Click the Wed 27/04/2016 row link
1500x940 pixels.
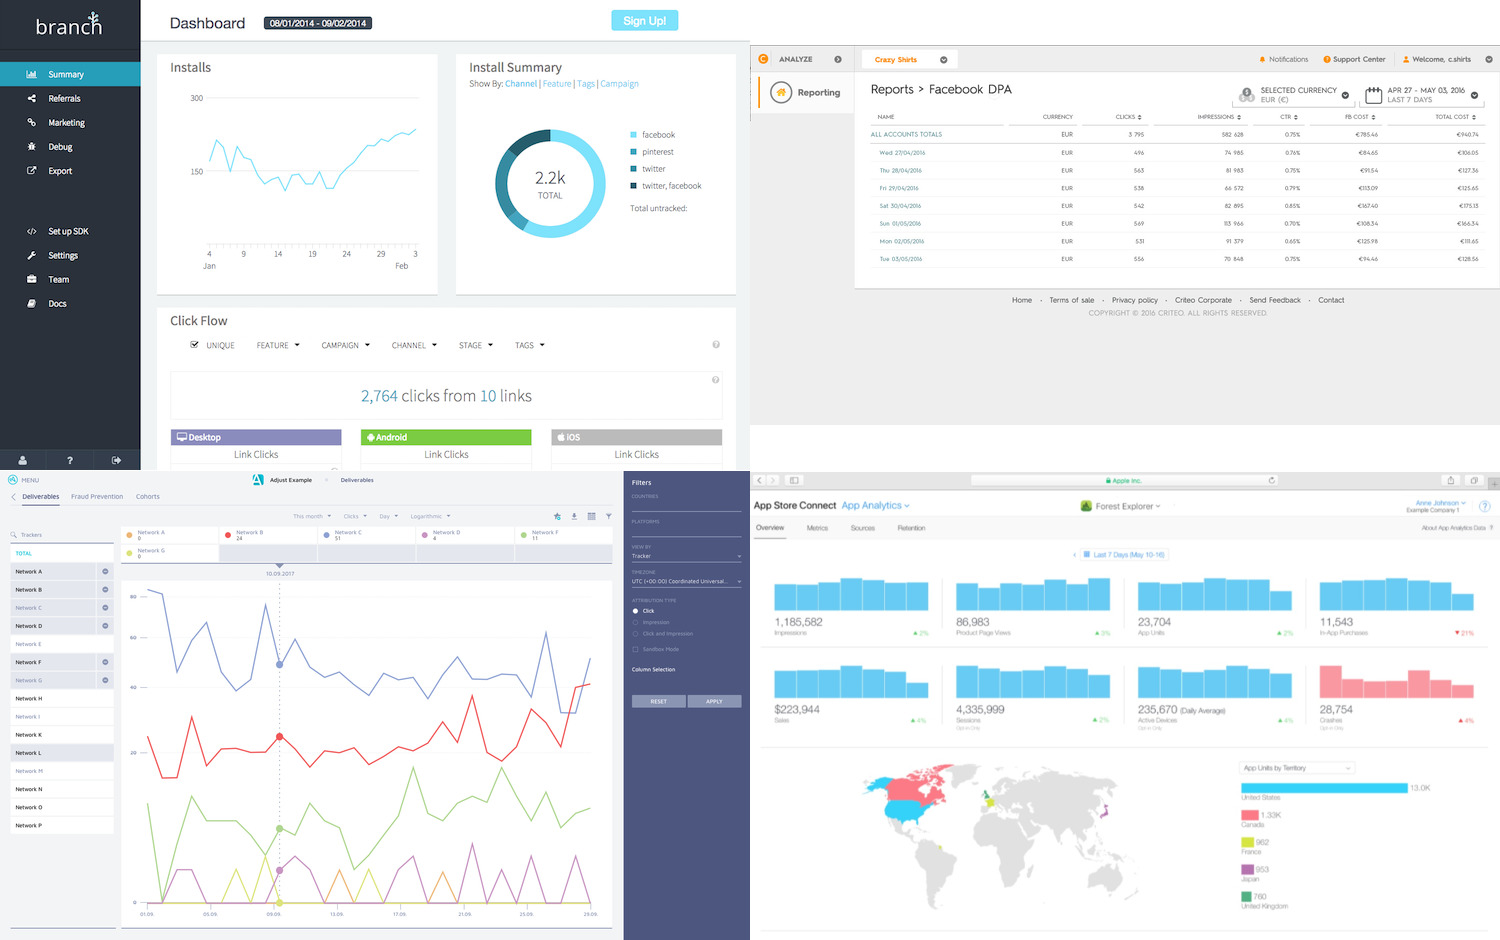[902, 153]
